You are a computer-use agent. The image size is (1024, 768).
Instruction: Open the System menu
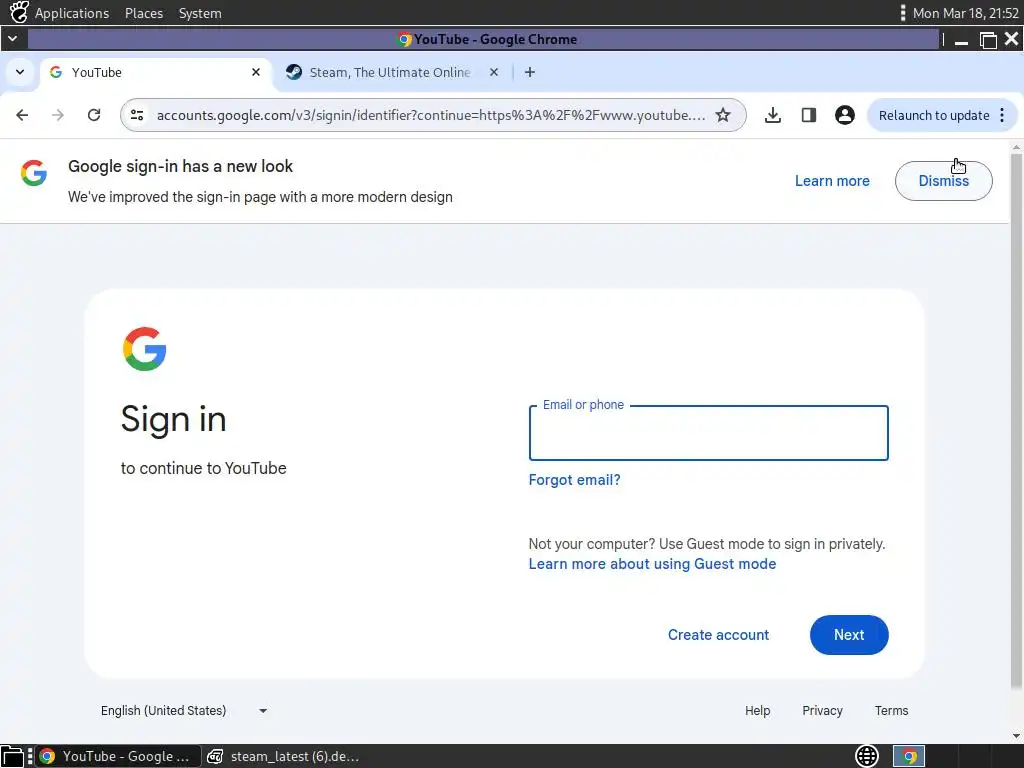point(200,13)
